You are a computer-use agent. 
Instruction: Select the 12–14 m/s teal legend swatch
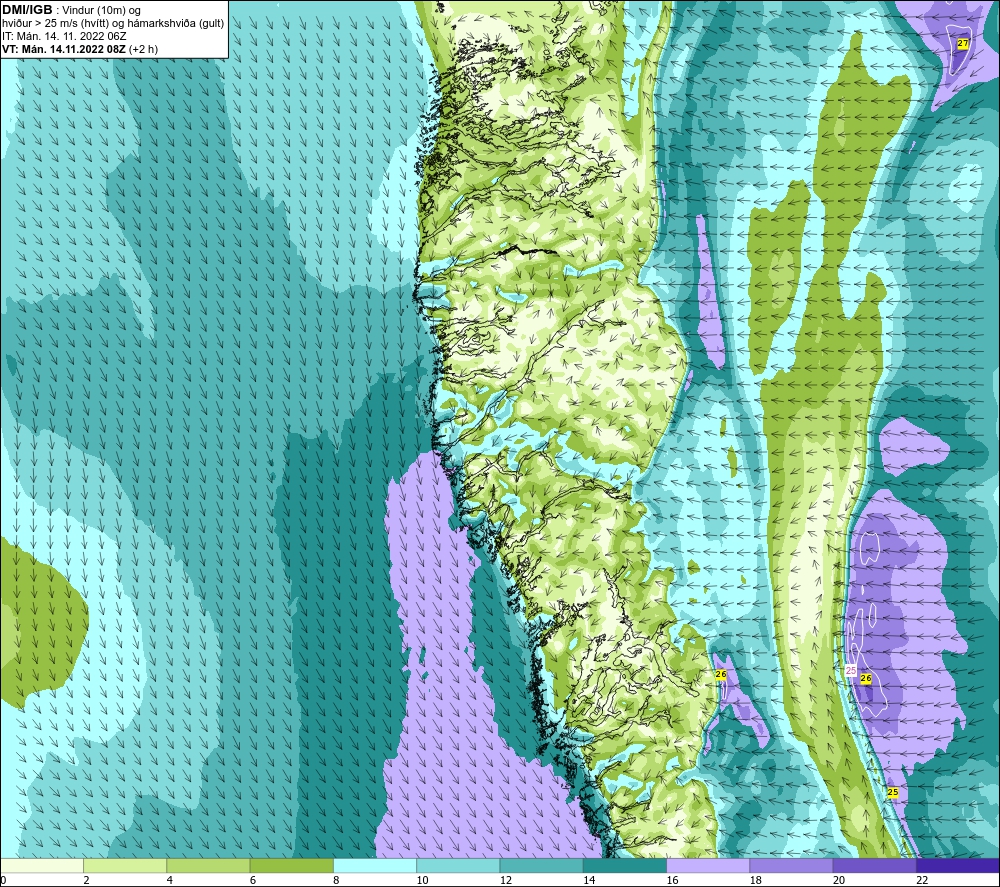pyautogui.click(x=541, y=866)
